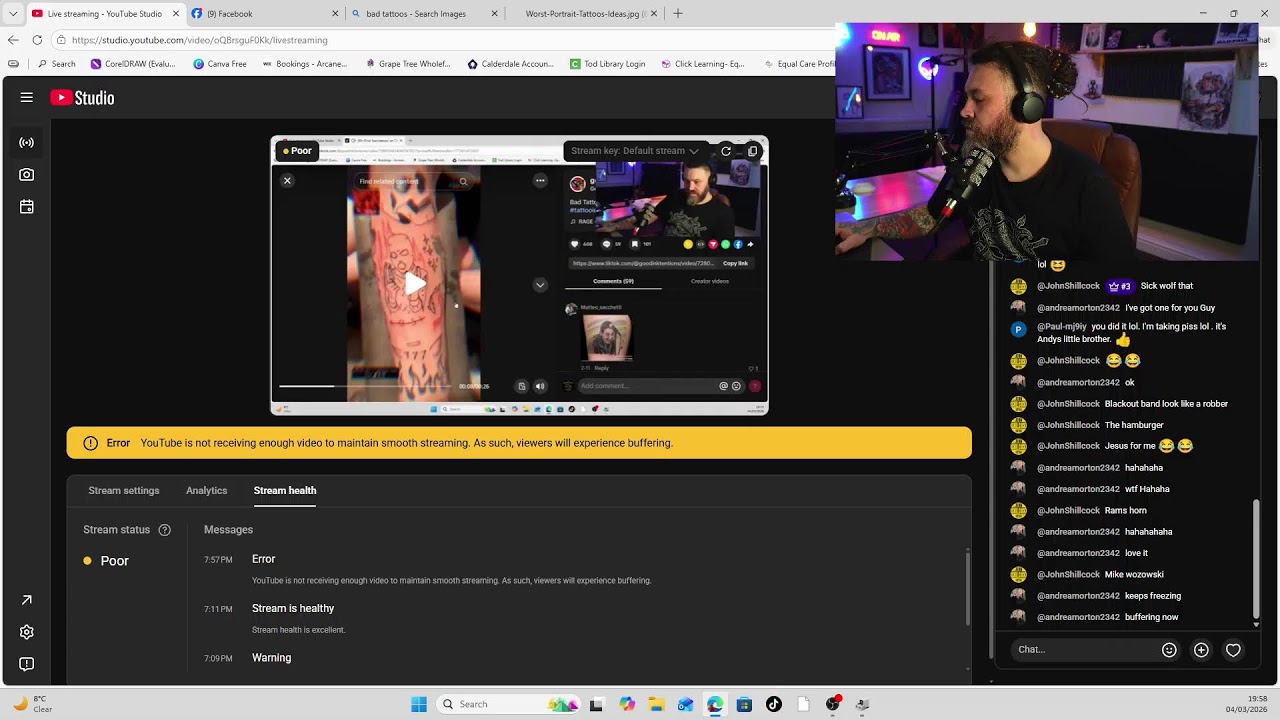
Task: Open the Bookings - Arcane bookmark
Action: [x=305, y=64]
